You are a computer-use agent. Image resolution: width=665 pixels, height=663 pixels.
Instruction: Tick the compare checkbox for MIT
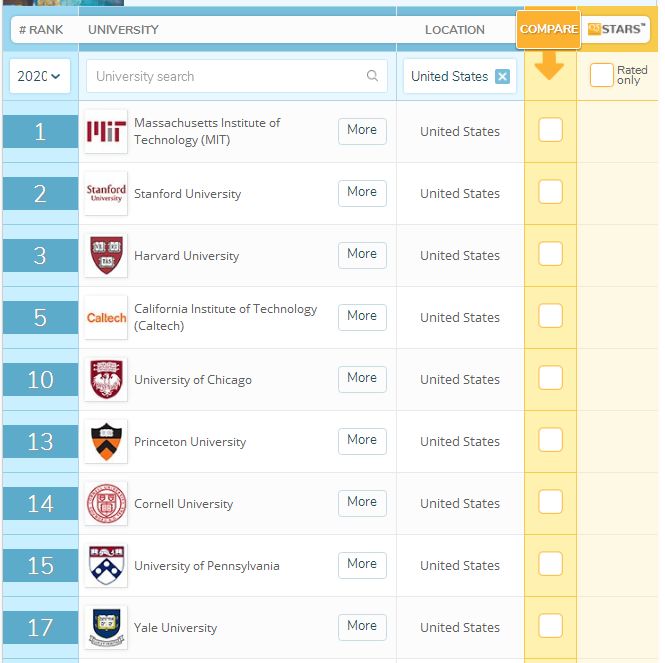point(550,130)
